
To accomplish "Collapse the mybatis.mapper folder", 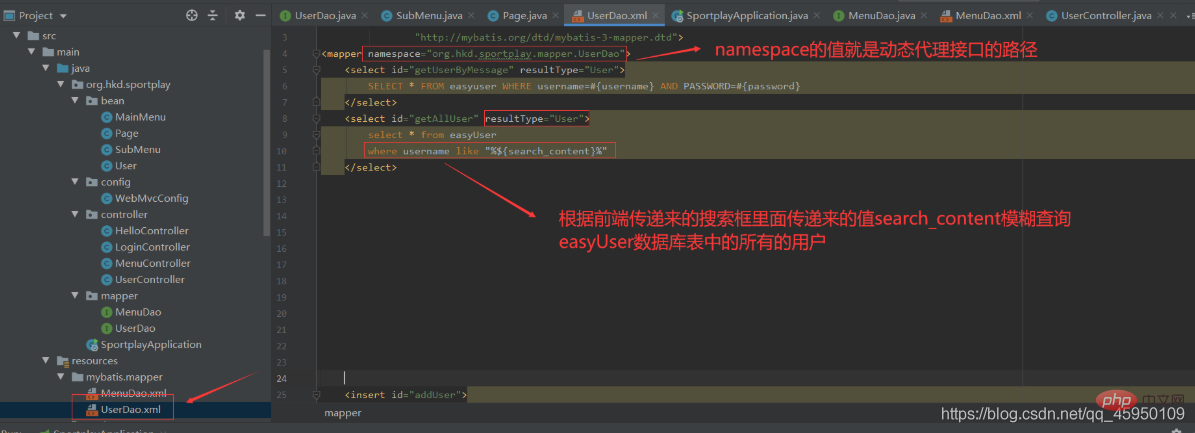I will click(x=60, y=377).
